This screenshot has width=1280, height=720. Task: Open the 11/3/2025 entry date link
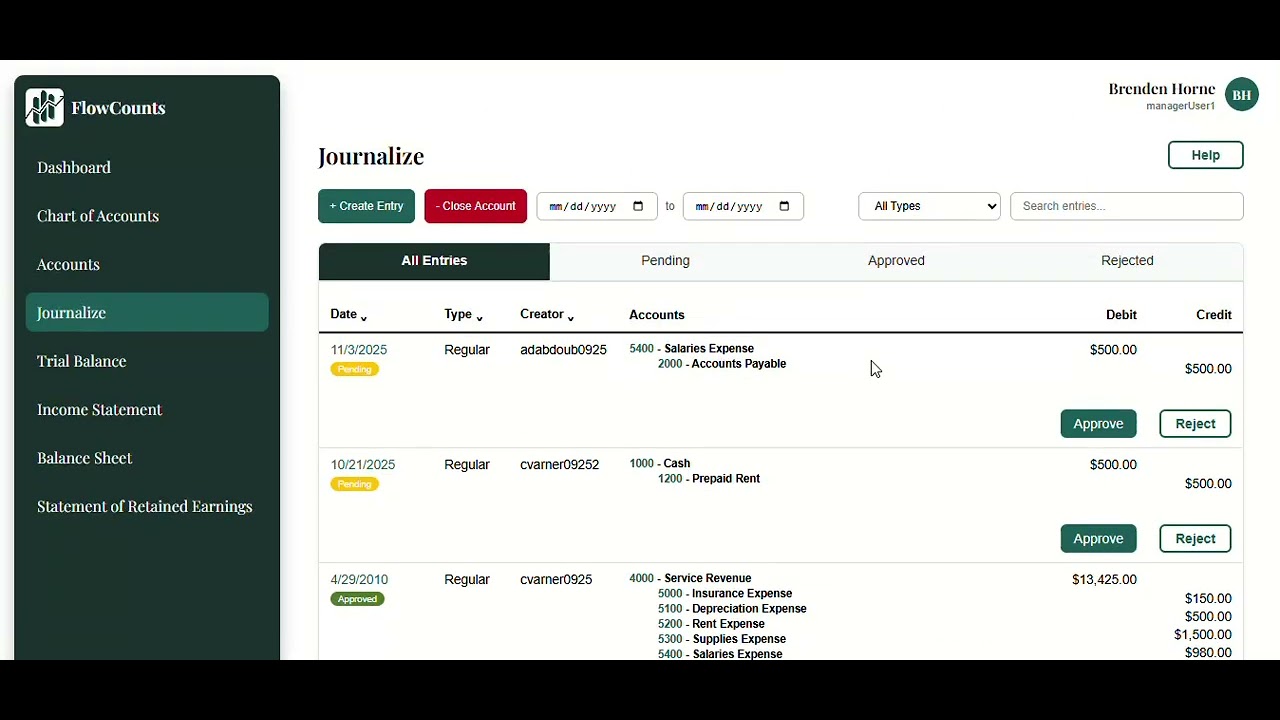tap(359, 350)
